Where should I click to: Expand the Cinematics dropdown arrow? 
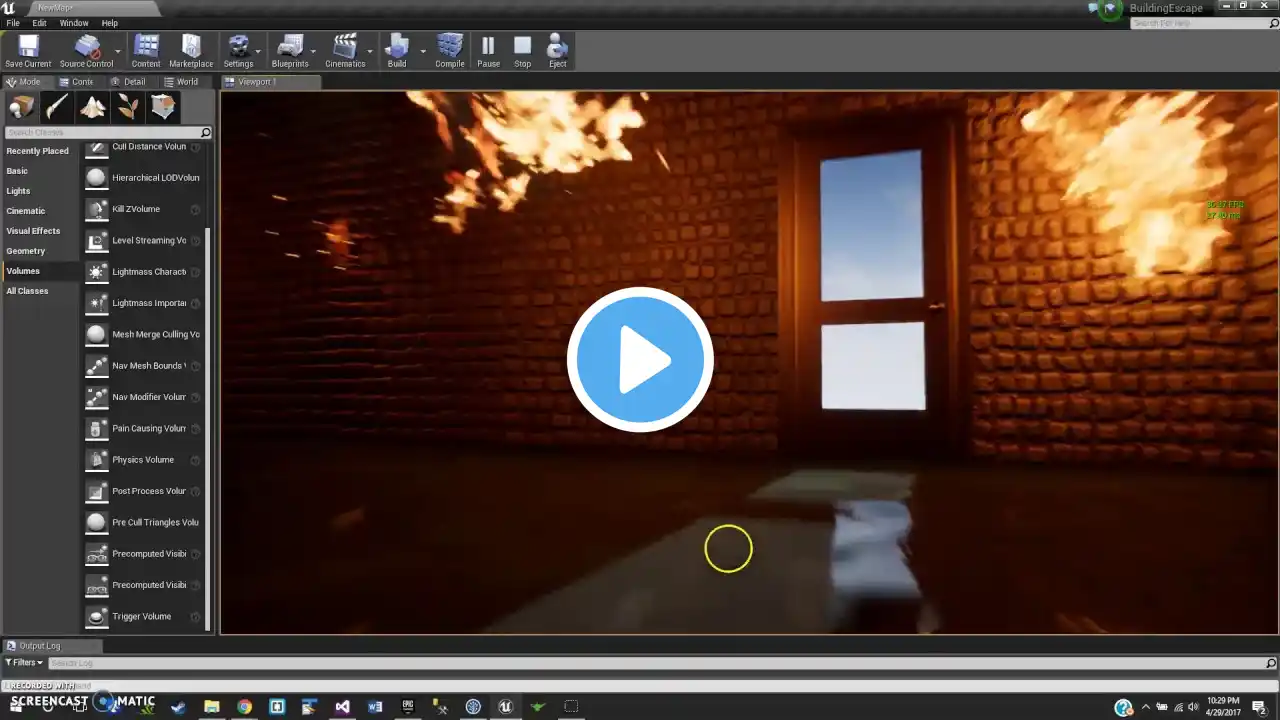[x=370, y=50]
